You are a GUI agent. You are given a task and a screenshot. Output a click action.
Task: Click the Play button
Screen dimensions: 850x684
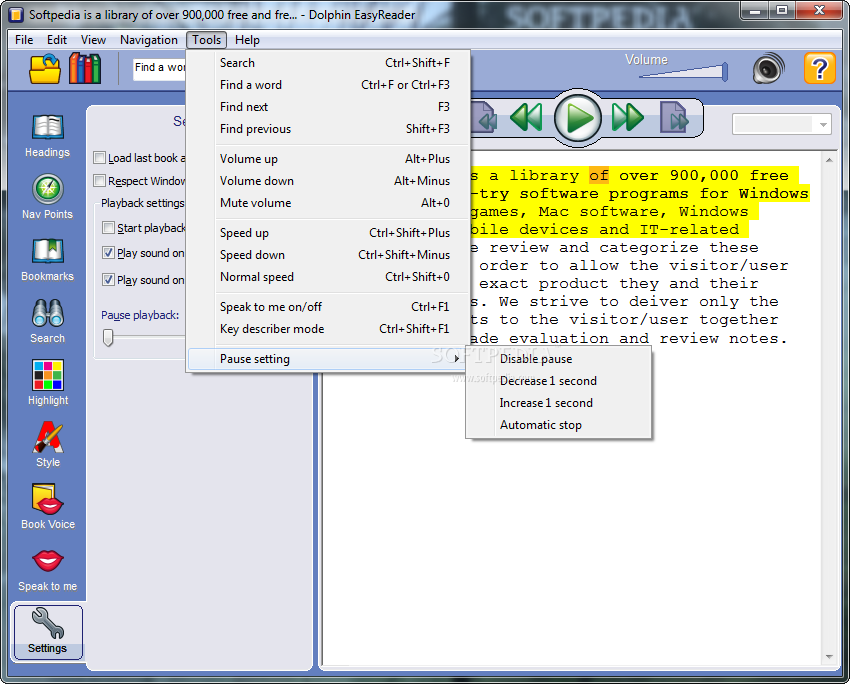(x=578, y=118)
